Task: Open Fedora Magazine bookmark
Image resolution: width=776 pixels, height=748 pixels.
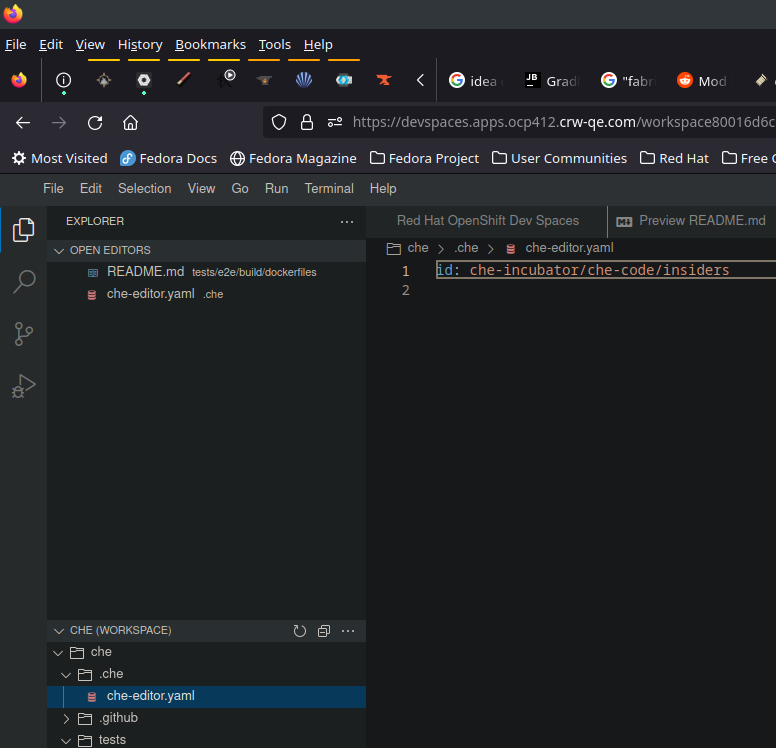Action: click(293, 158)
